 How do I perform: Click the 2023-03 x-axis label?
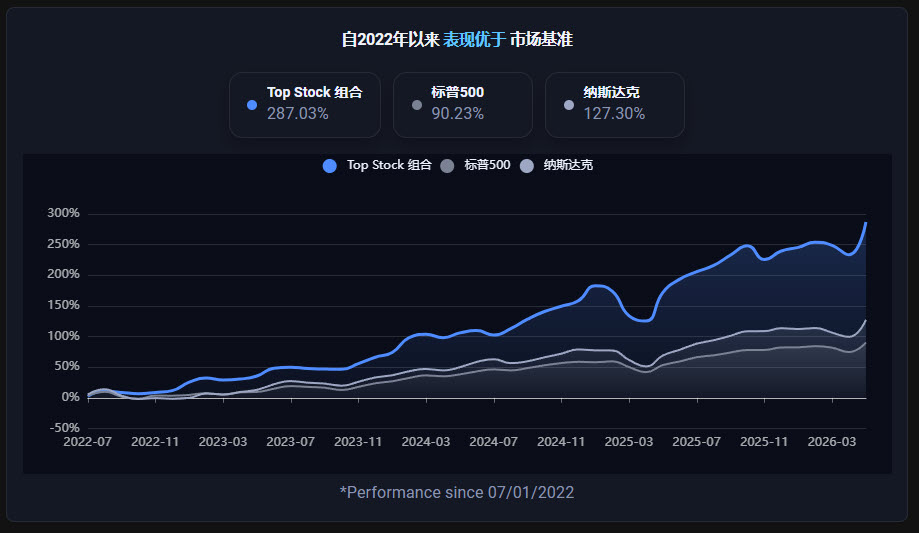coord(223,442)
